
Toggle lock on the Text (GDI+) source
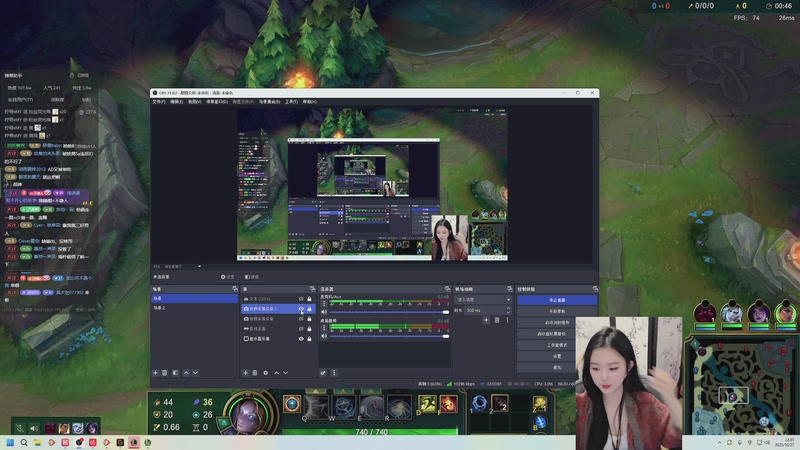(309, 299)
